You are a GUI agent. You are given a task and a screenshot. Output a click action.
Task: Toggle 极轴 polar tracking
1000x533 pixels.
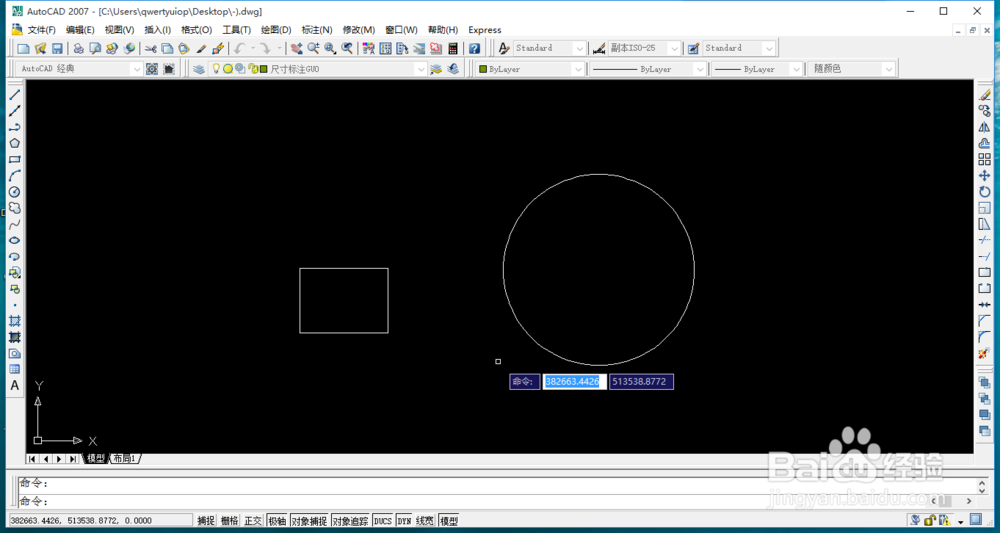coord(277,521)
